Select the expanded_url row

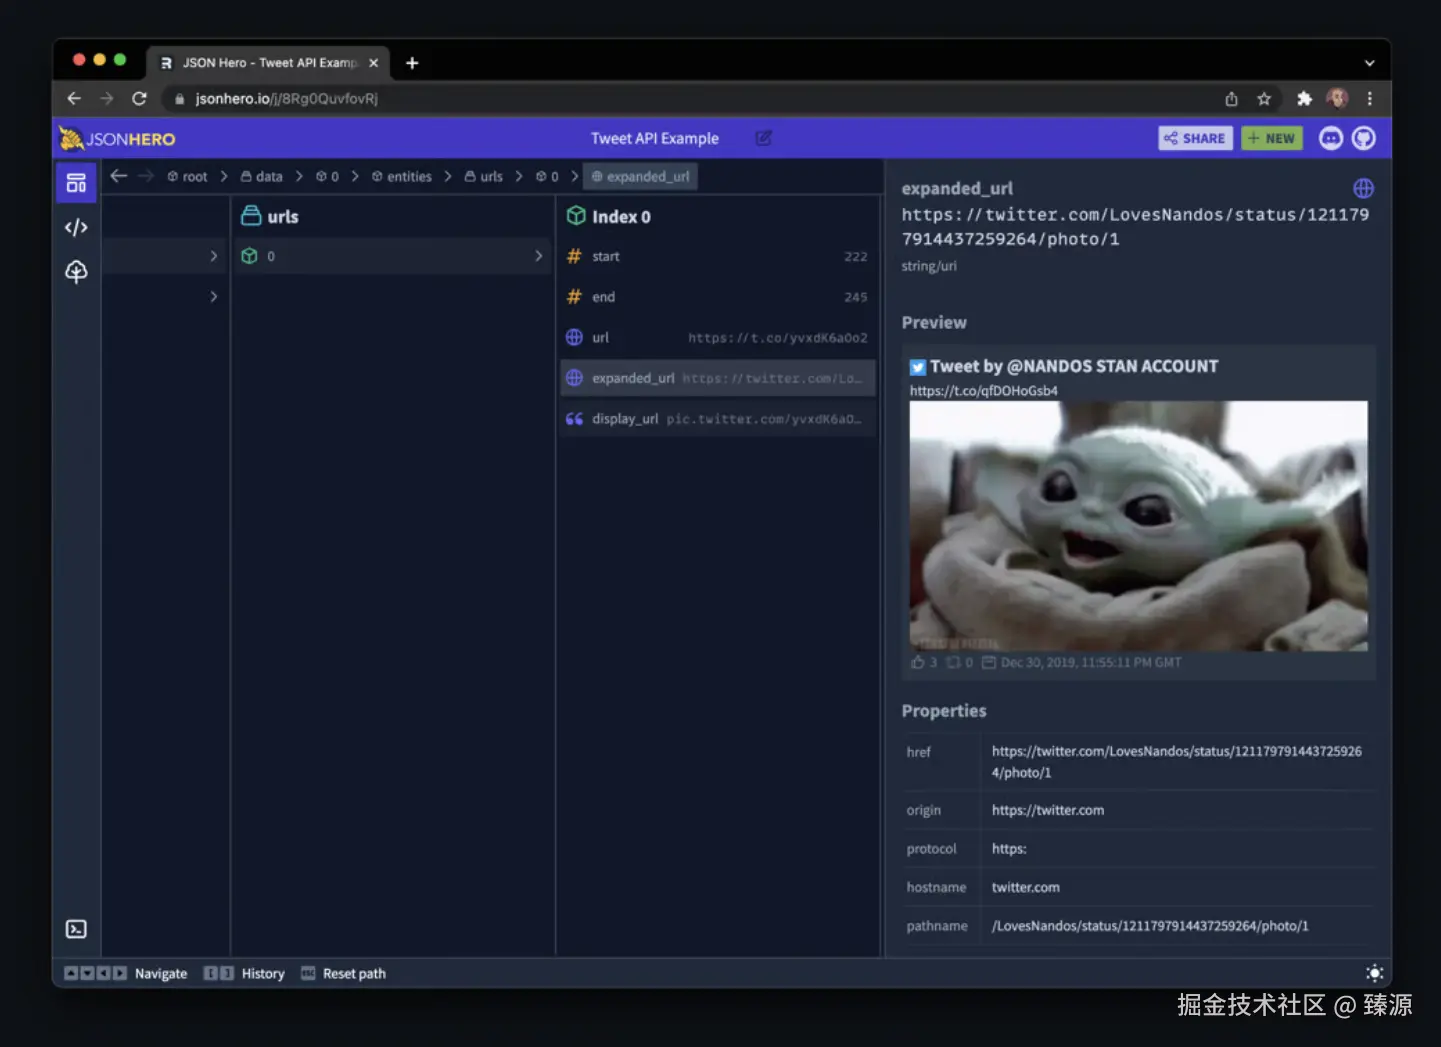(x=718, y=378)
